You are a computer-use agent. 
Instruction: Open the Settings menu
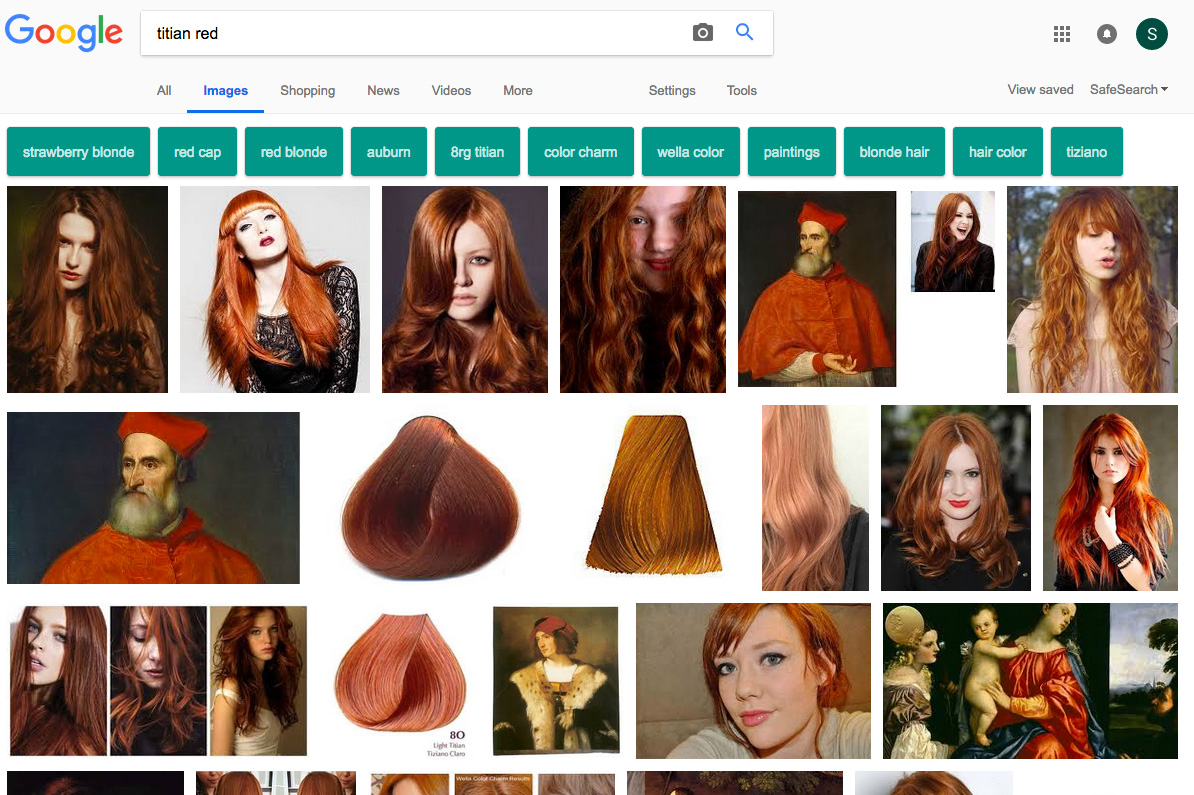point(671,91)
